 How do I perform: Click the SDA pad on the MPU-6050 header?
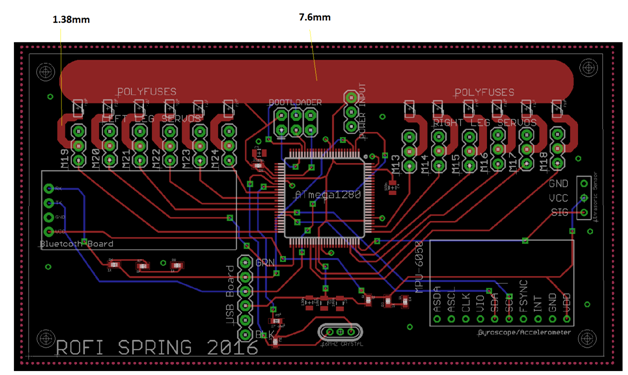(x=495, y=319)
